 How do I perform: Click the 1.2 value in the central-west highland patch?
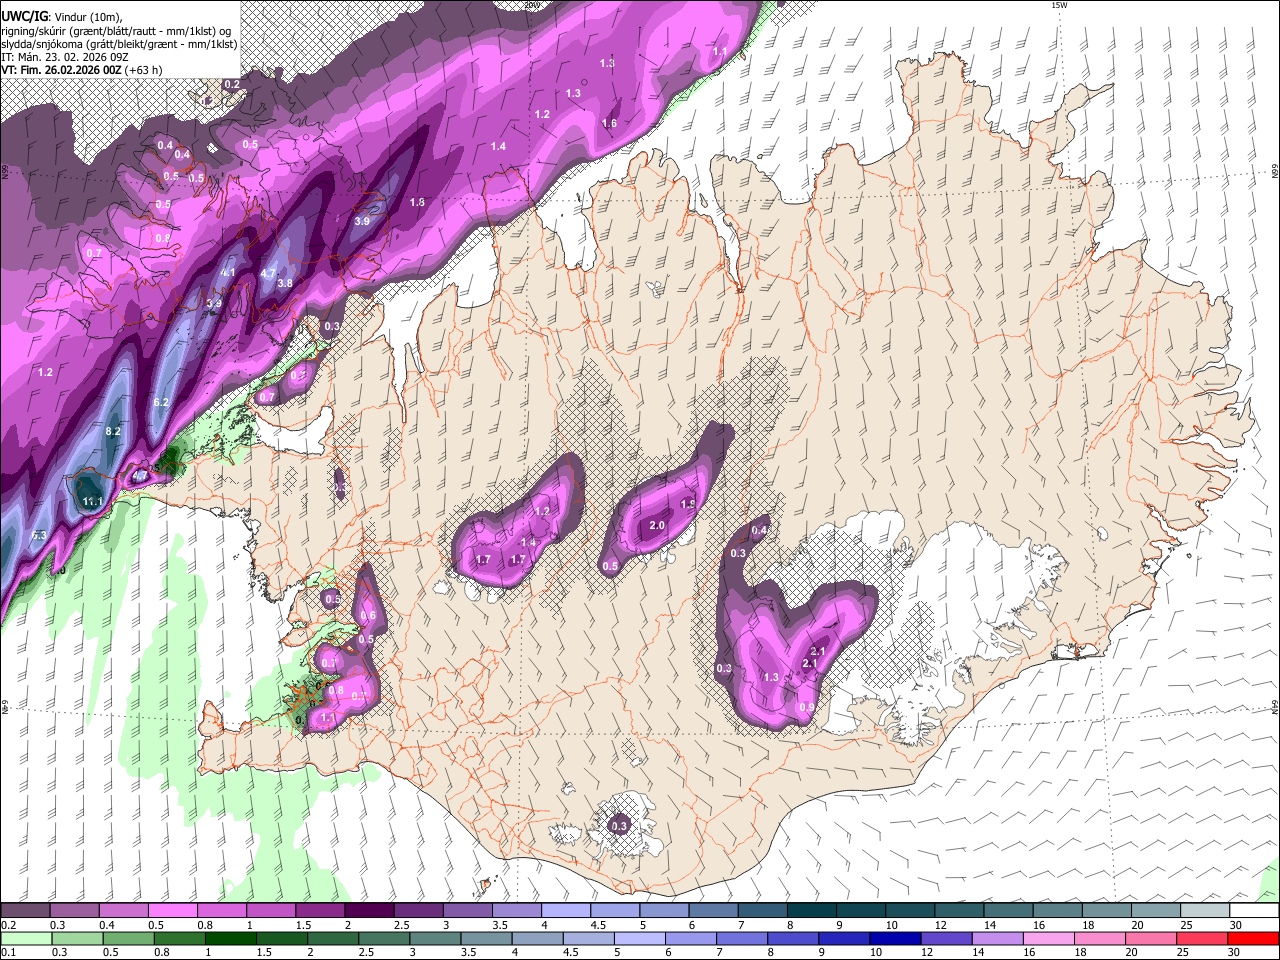point(543,511)
